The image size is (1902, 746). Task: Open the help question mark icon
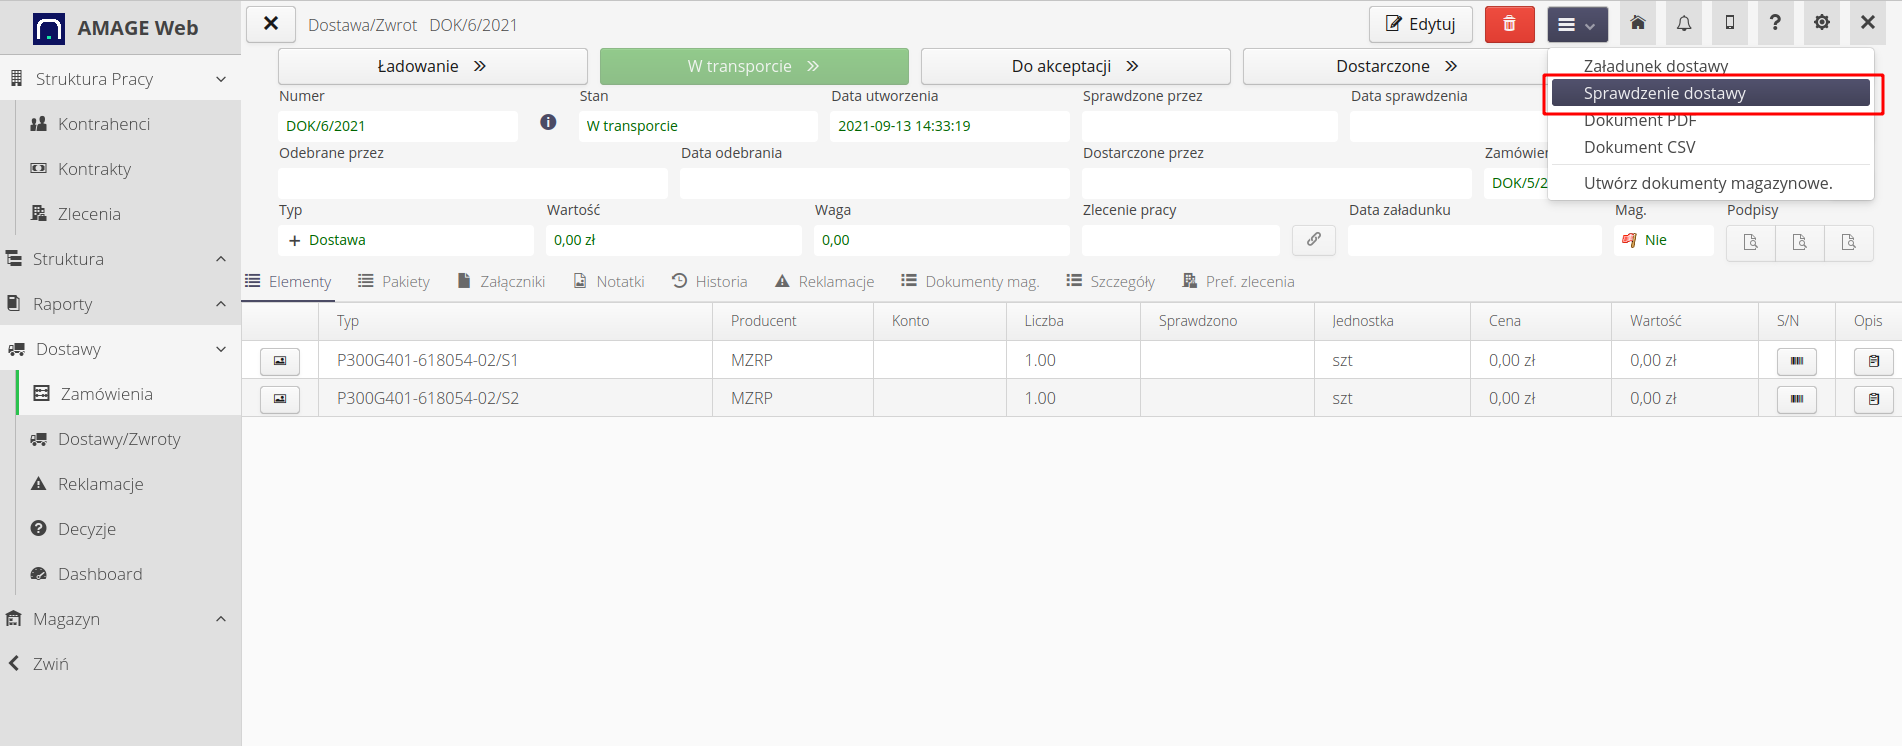(1775, 23)
